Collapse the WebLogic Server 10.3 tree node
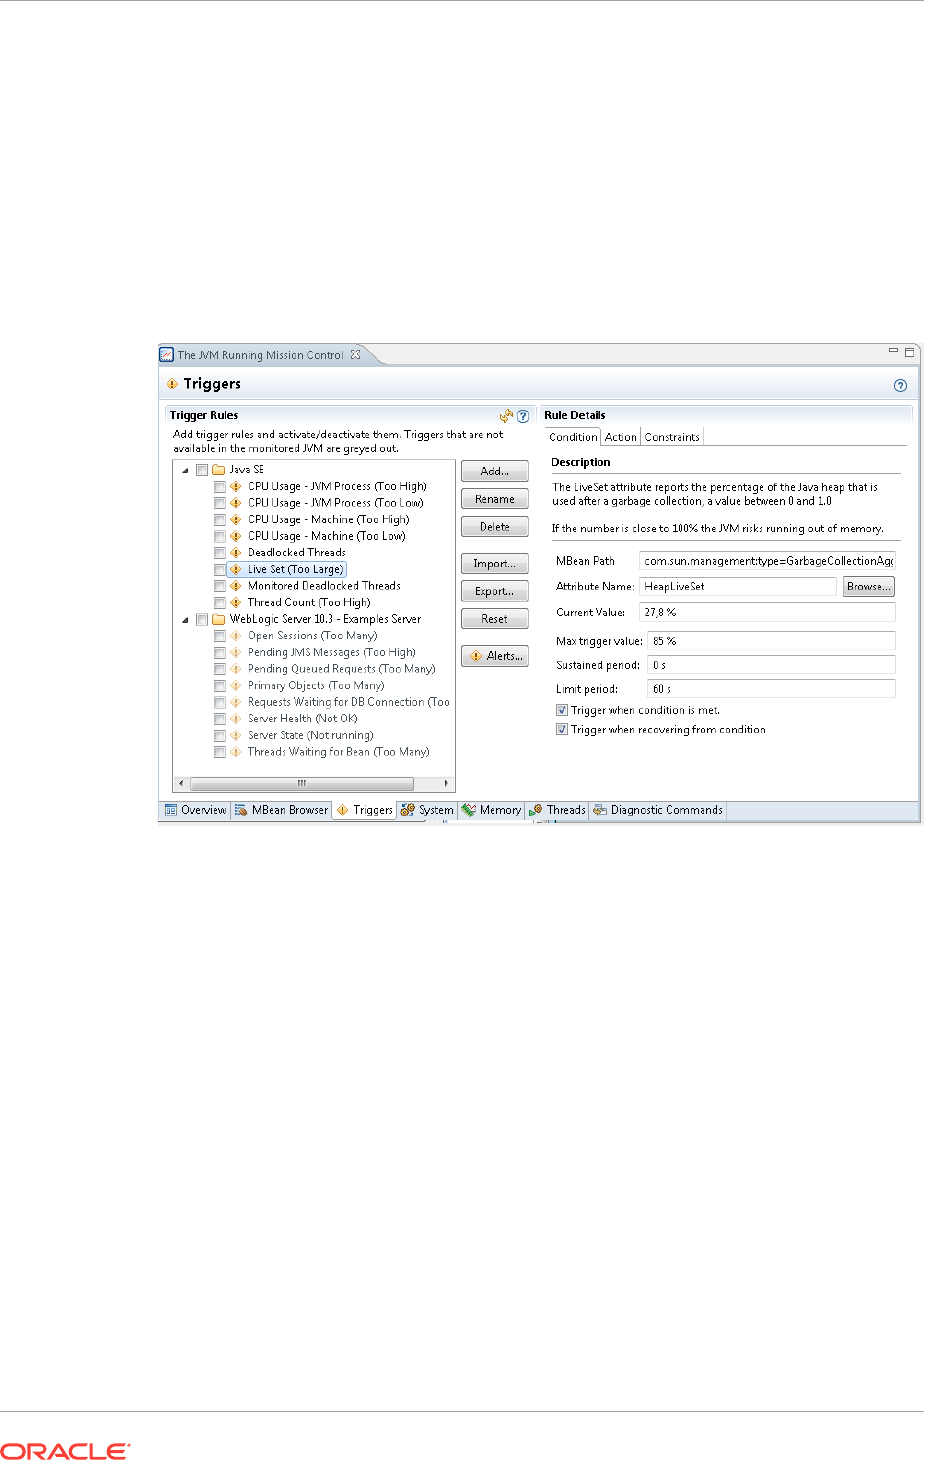Viewport: 925px width, 1460px height. pos(185,620)
